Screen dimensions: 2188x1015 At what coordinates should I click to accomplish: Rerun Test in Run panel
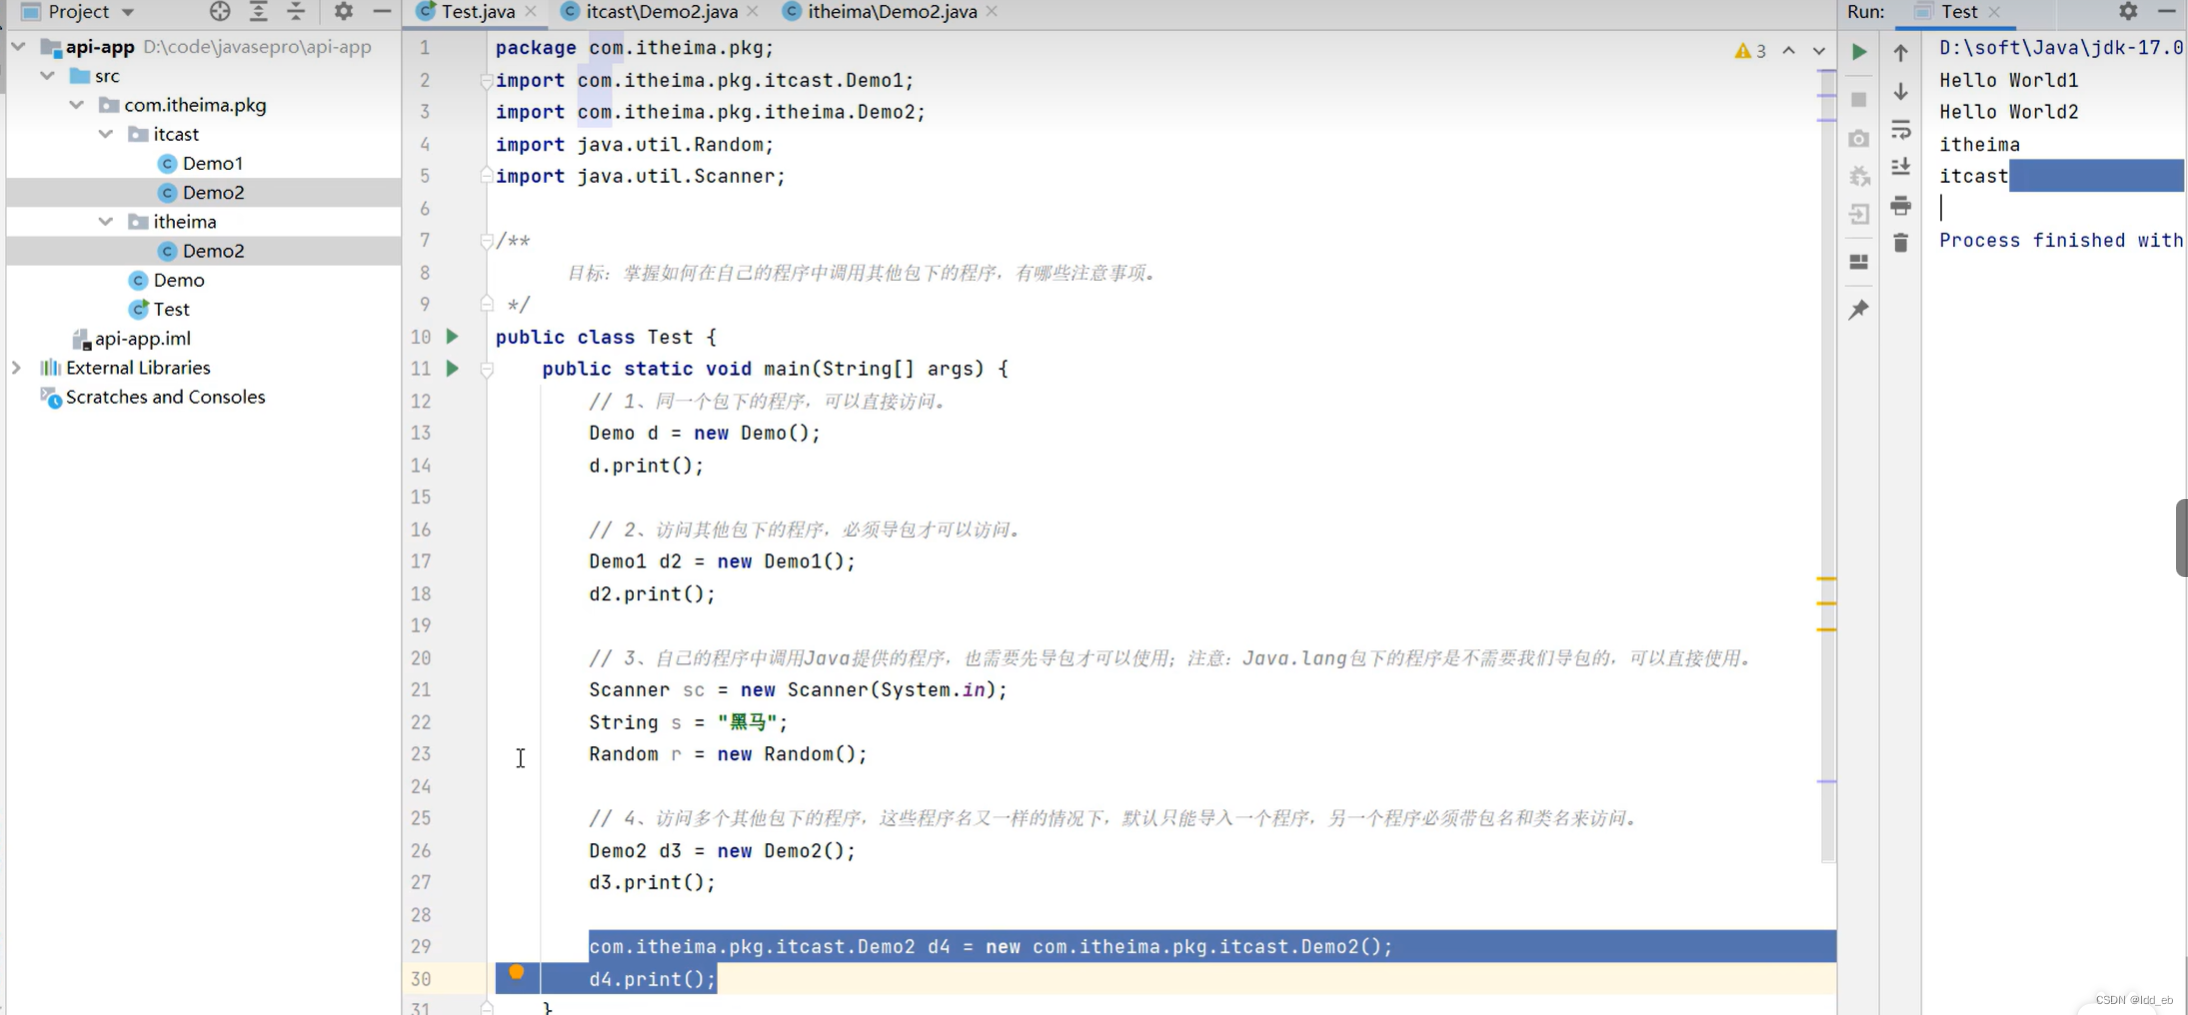click(1859, 51)
